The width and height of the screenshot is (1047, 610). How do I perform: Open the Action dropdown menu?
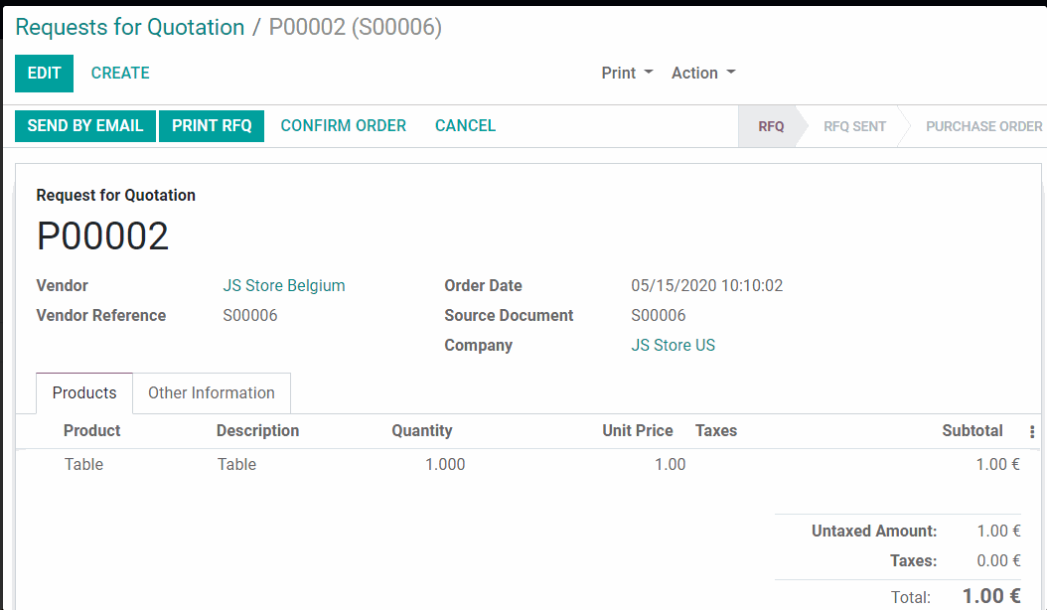(x=703, y=73)
